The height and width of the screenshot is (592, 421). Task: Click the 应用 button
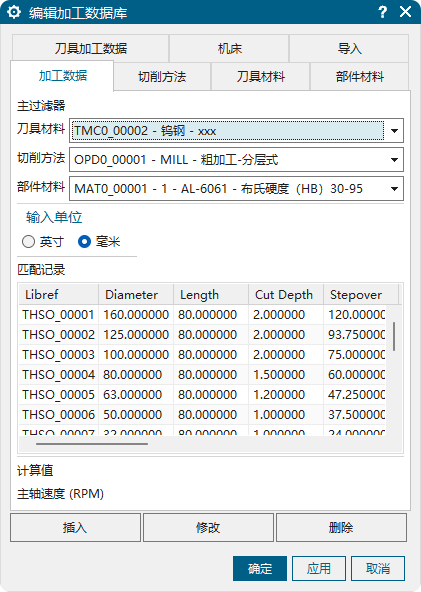(x=319, y=568)
